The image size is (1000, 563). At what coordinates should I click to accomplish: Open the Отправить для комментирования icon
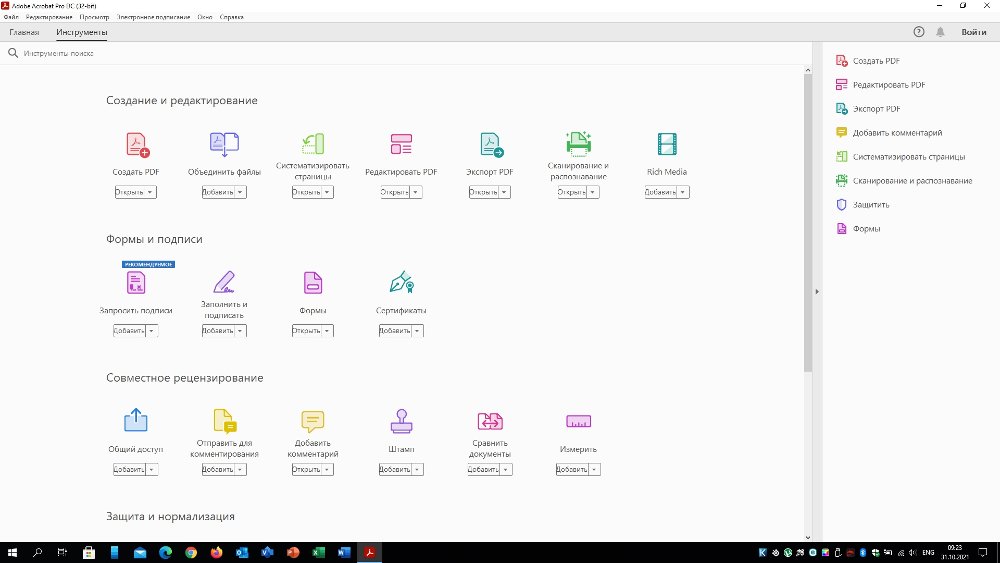point(224,421)
